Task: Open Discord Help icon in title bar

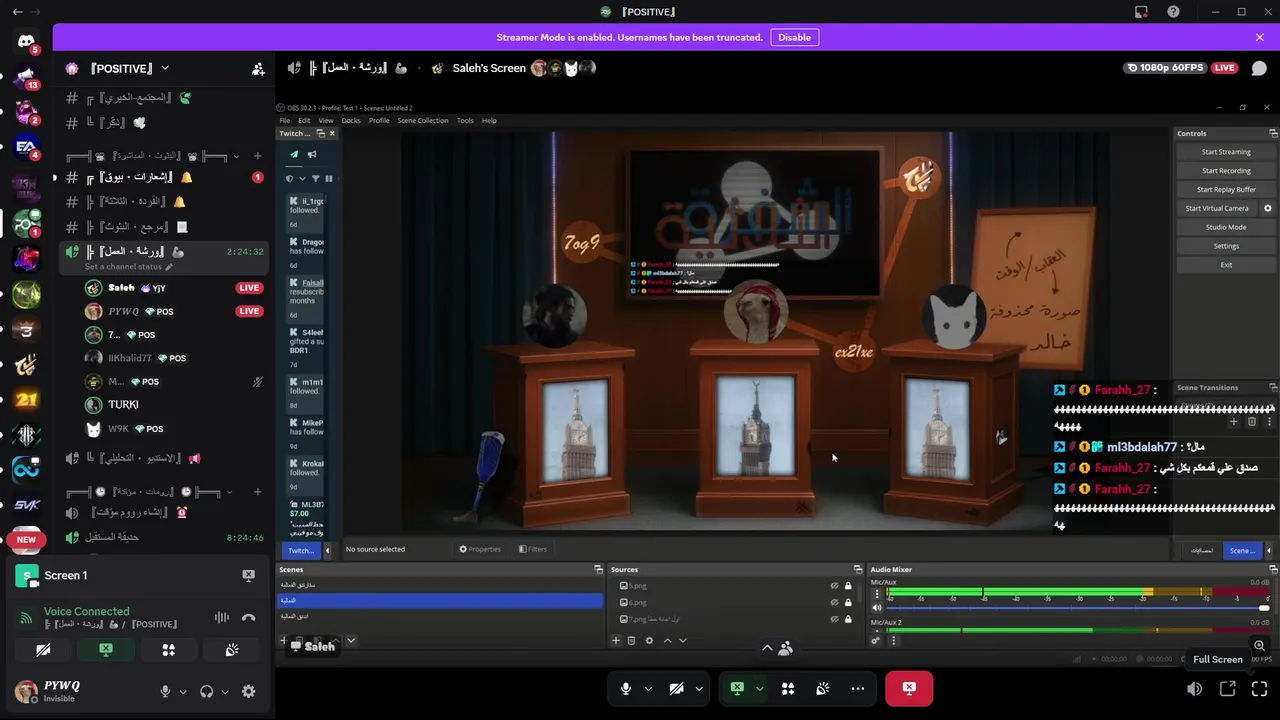Action: pyautogui.click(x=1173, y=12)
